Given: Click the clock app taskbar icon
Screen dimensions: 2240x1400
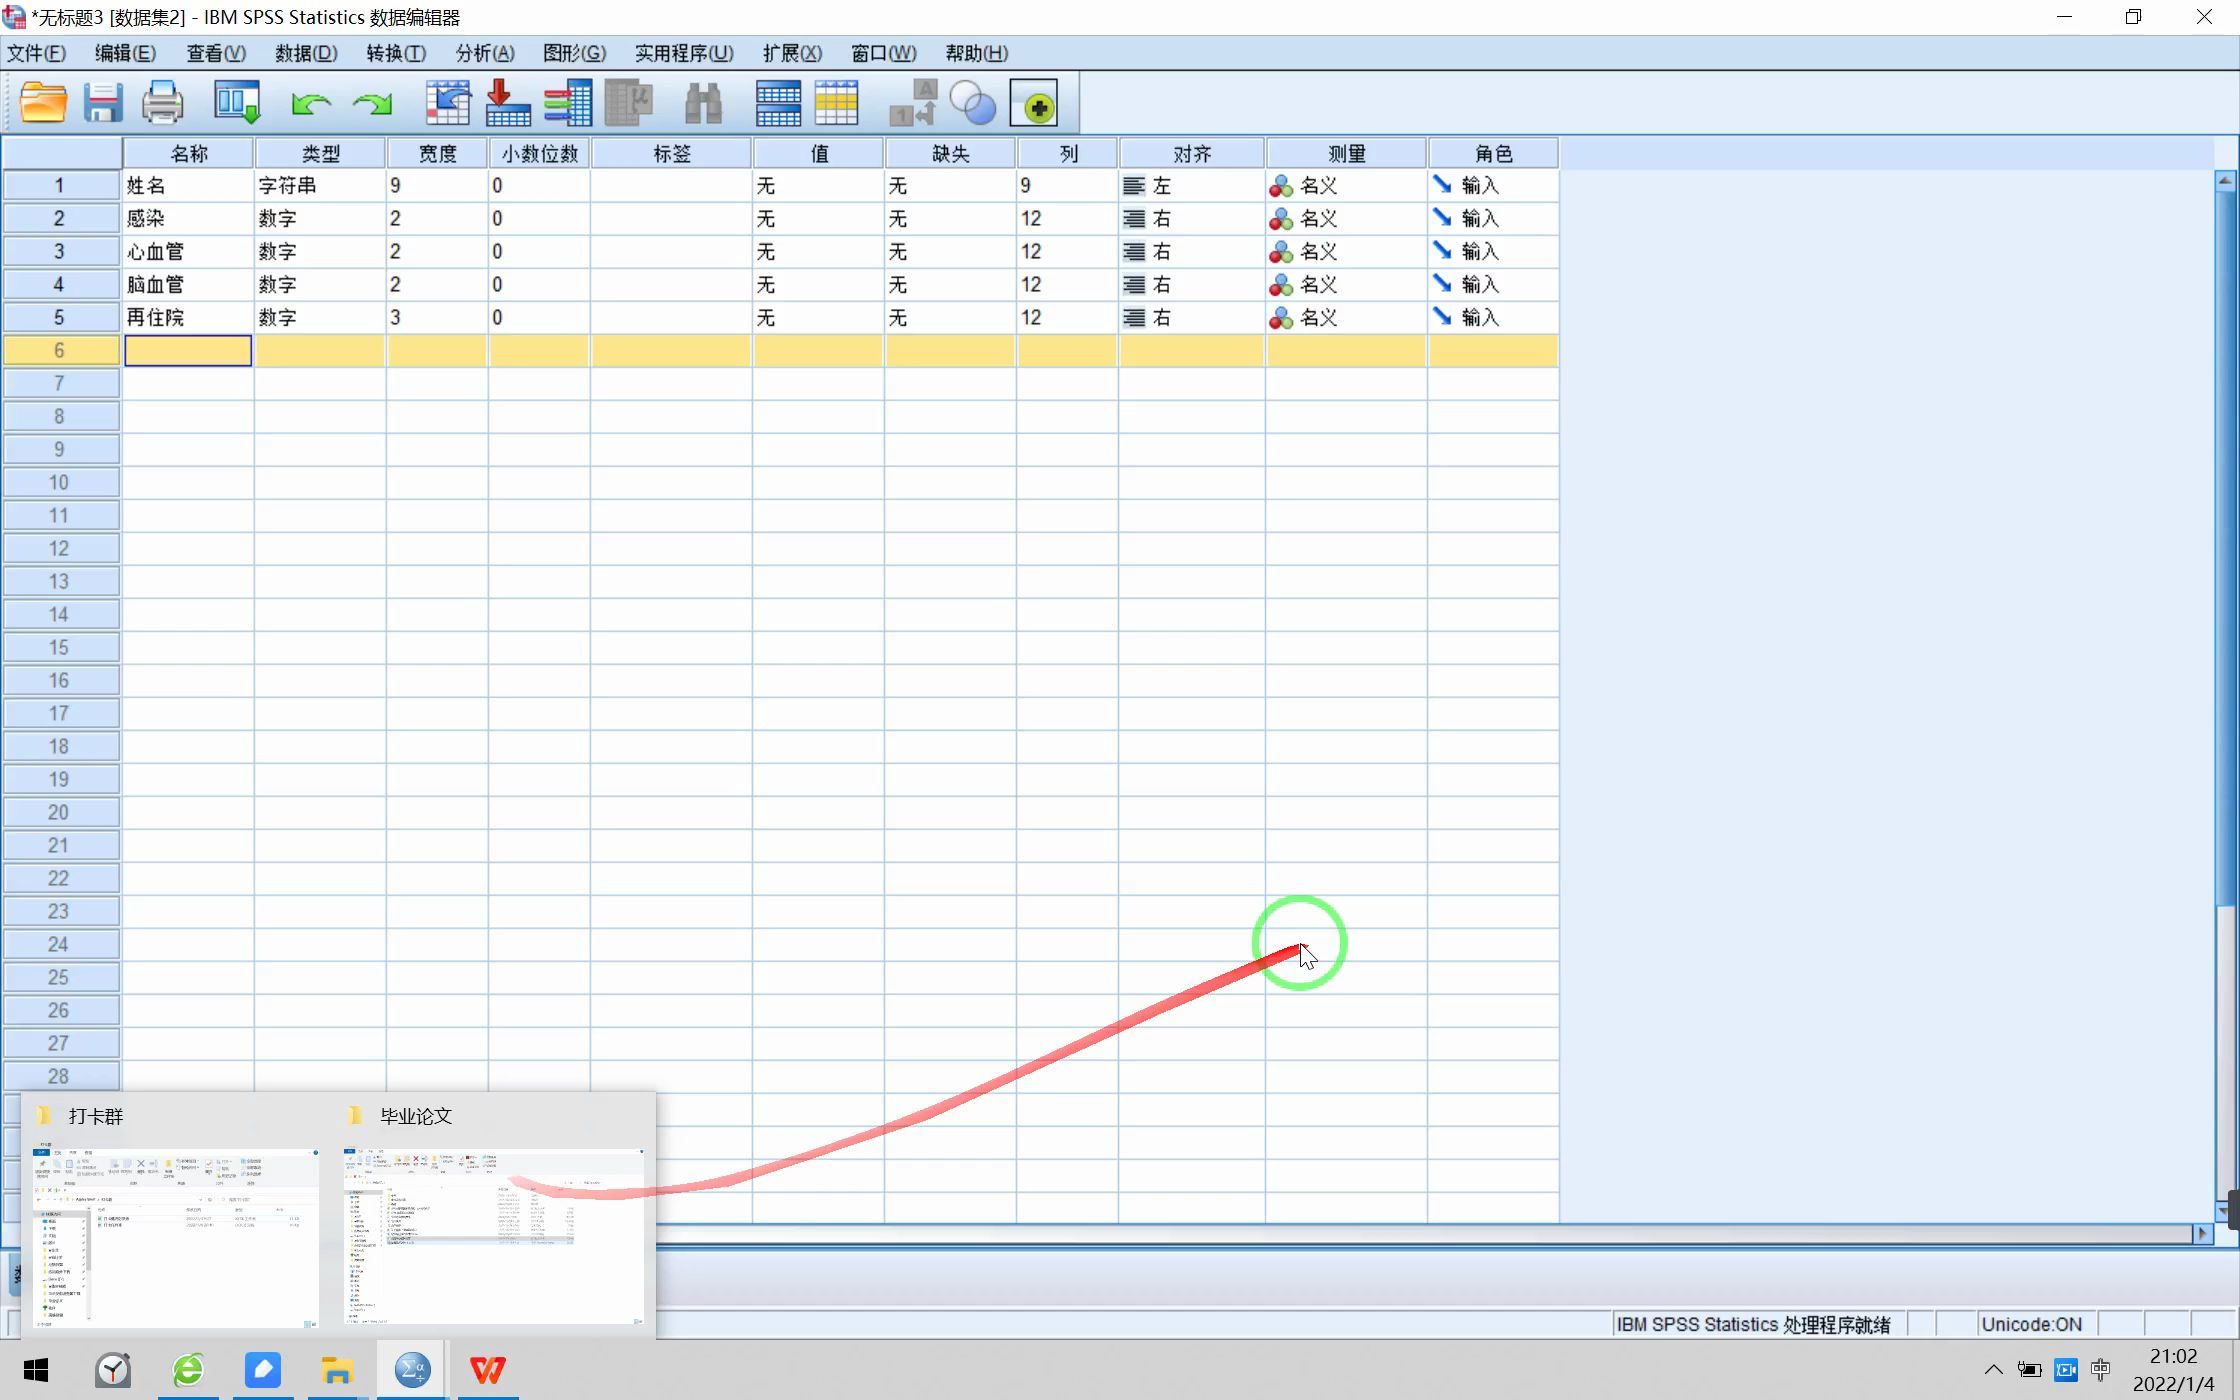Looking at the screenshot, I should point(112,1370).
